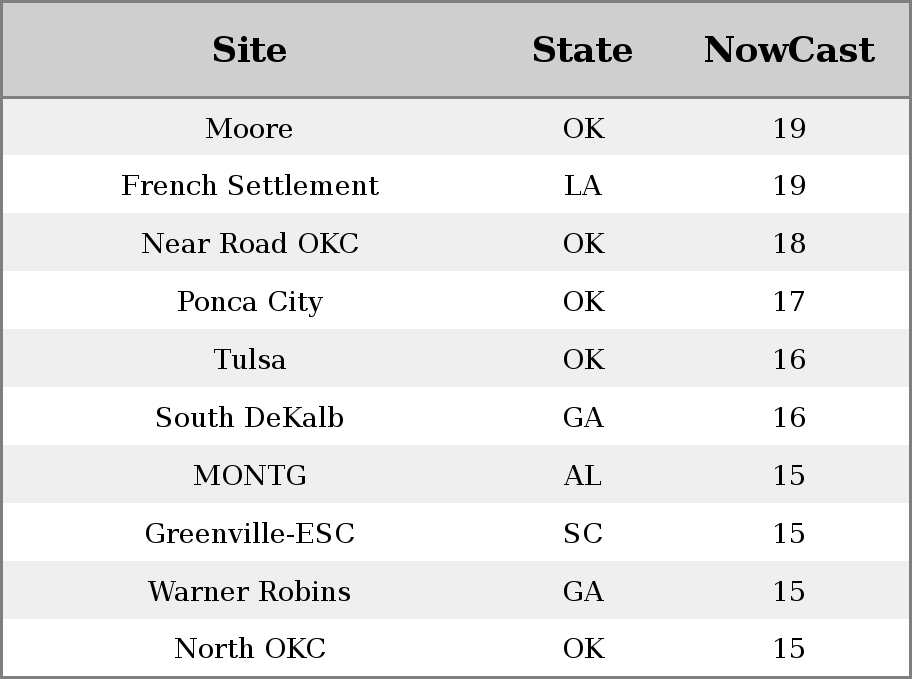This screenshot has width=912, height=679.
Task: Click the Tulsa site name
Action: [250, 359]
